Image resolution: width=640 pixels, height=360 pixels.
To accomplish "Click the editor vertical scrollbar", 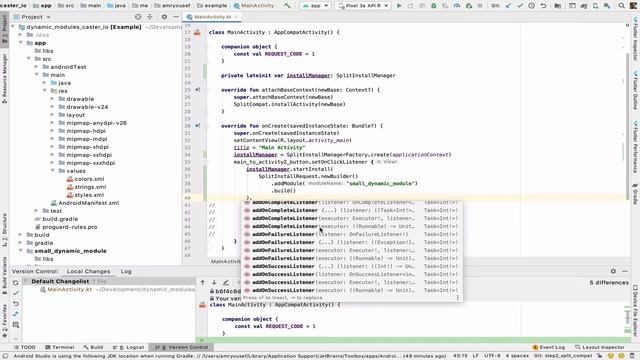I will coord(627,127).
